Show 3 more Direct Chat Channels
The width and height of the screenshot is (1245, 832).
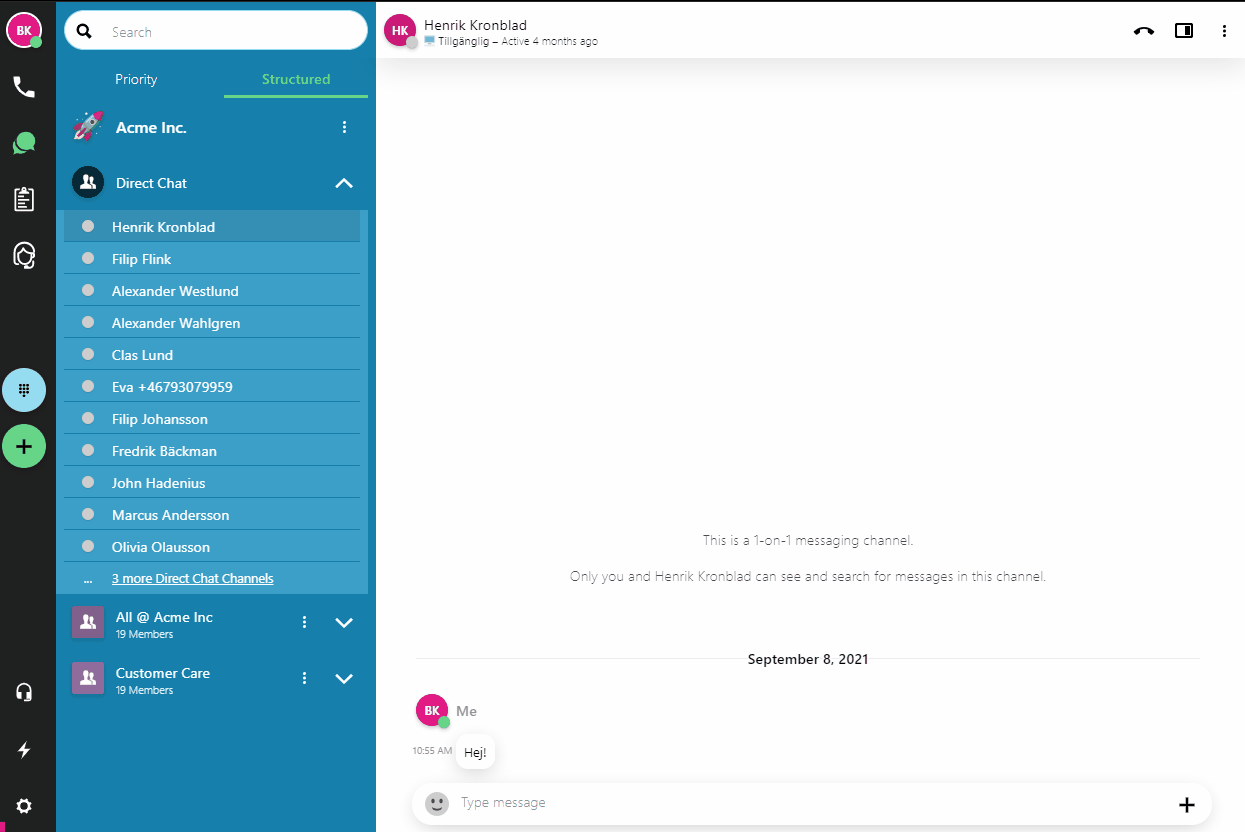pos(193,578)
